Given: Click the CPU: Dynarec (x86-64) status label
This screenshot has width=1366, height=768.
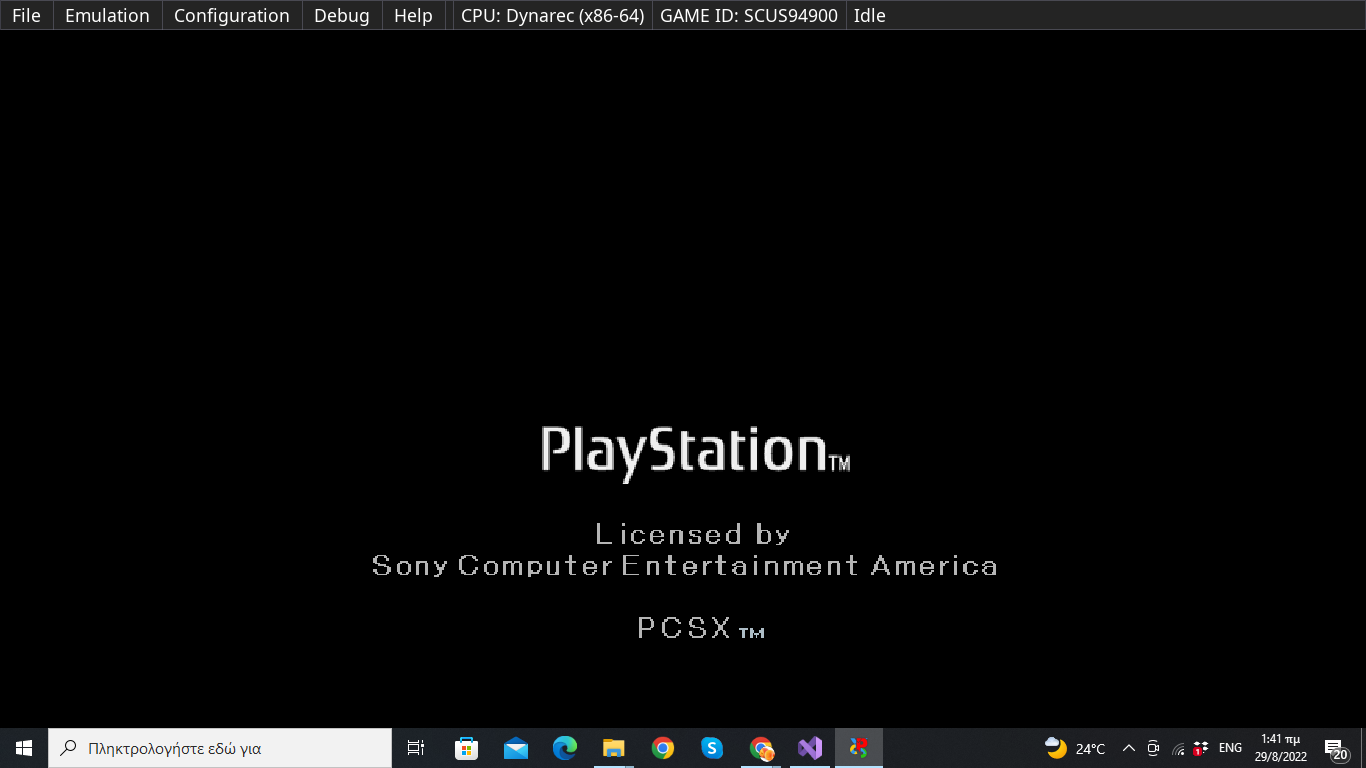Looking at the screenshot, I should [552, 16].
